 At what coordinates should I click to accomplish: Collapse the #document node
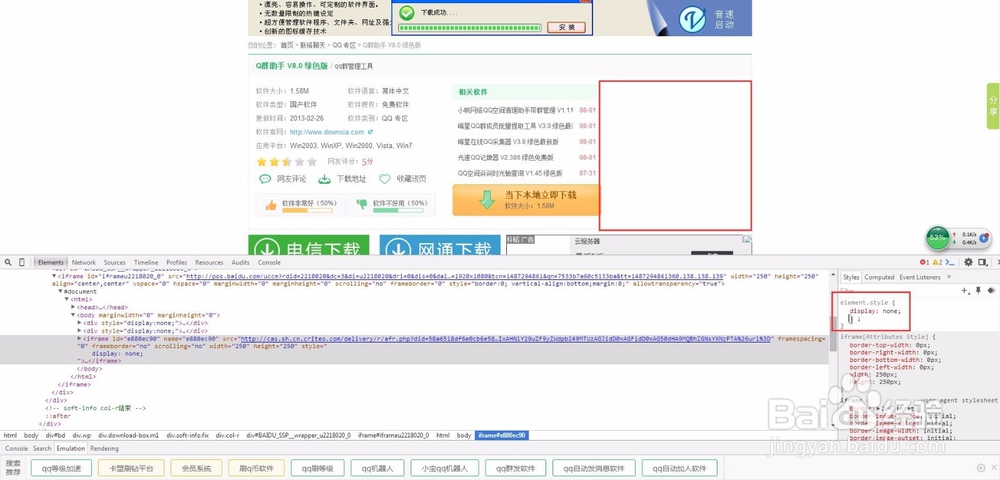61,291
